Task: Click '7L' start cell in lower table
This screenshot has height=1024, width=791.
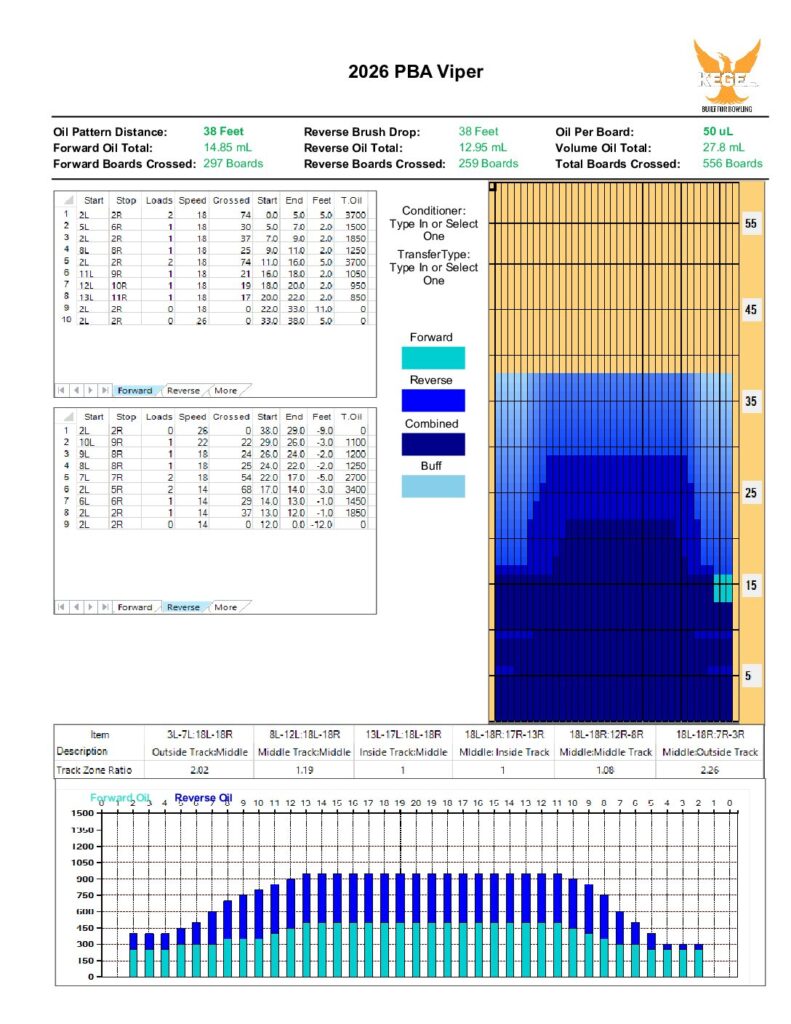Action: [x=85, y=478]
